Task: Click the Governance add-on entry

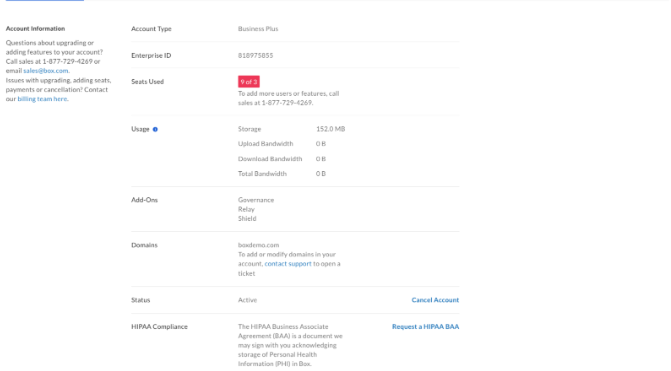Action: pyautogui.click(x=256, y=200)
